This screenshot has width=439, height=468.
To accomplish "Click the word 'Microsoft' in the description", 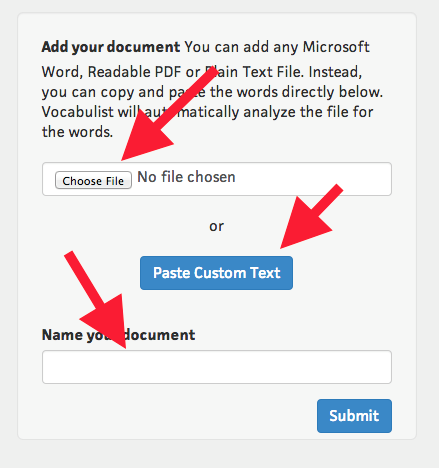I will [x=336, y=47].
